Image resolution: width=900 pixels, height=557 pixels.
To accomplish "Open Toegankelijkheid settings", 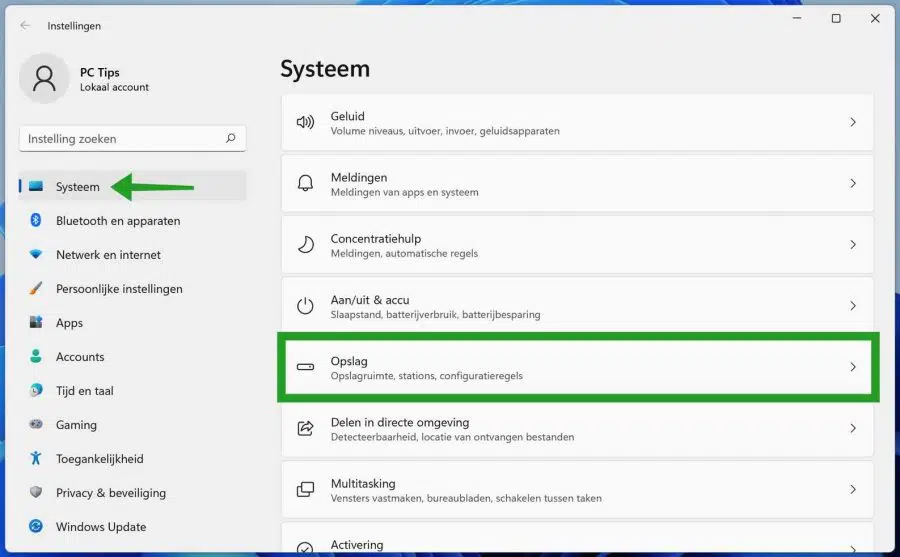I will click(x=133, y=459).
